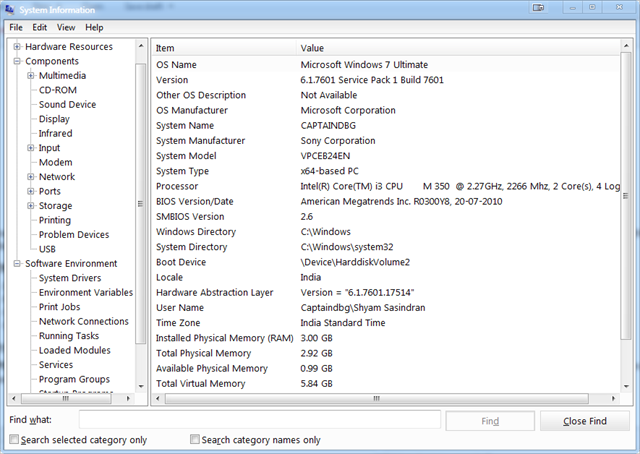The width and height of the screenshot is (640, 454).
Task: Click the Item column header
Action: pyautogui.click(x=224, y=48)
